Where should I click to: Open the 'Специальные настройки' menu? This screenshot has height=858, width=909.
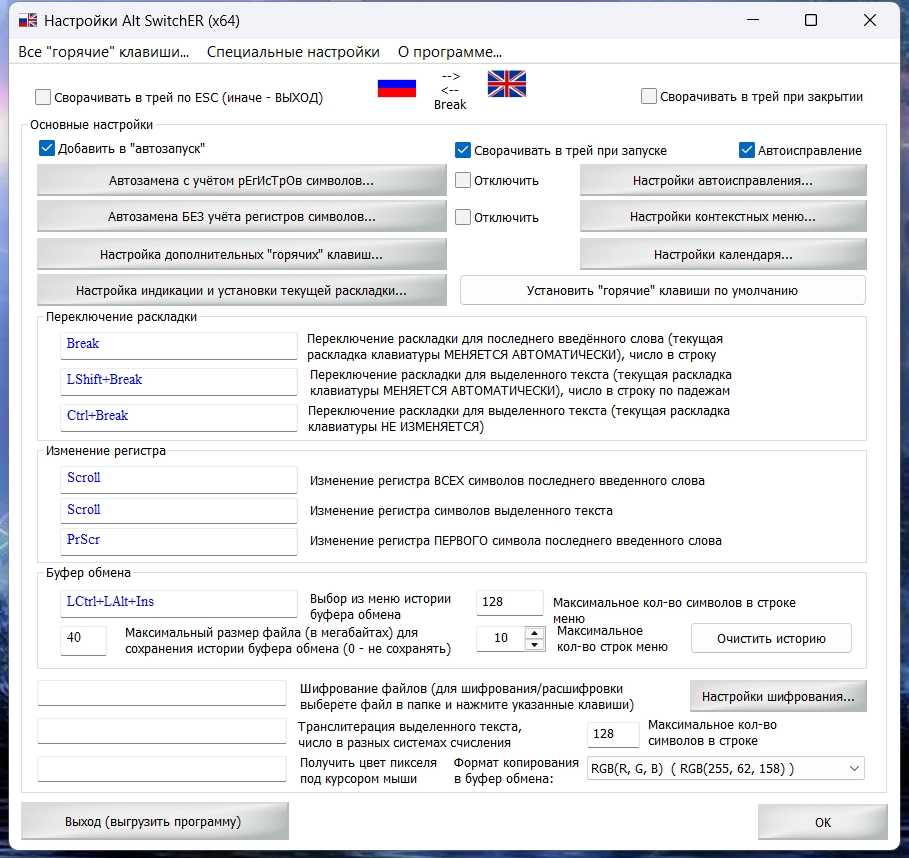(x=293, y=52)
